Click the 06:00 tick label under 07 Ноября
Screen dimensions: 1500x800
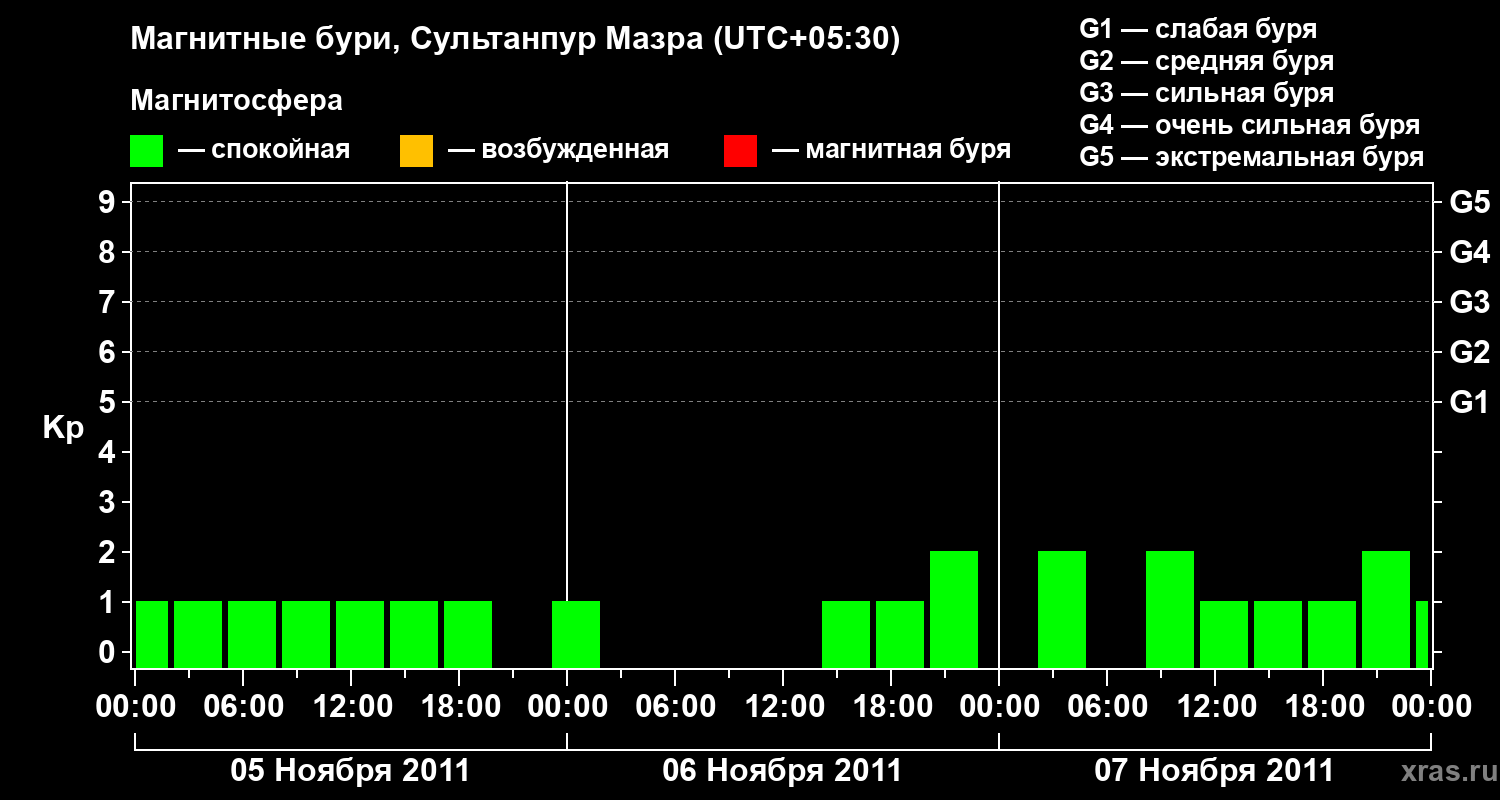[1107, 706]
